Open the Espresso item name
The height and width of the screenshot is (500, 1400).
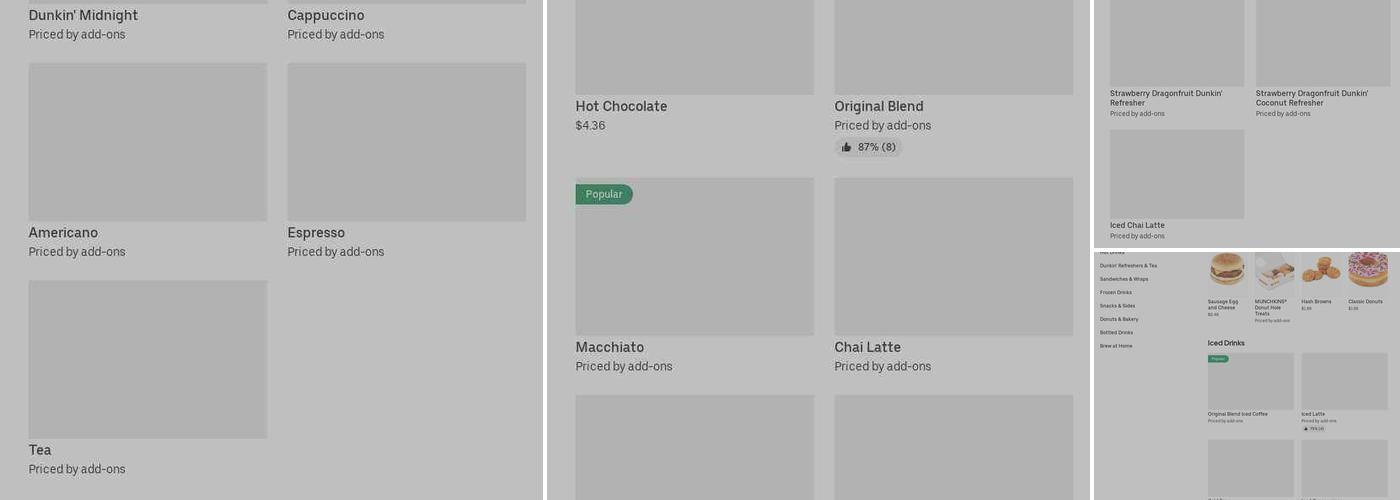click(x=316, y=233)
